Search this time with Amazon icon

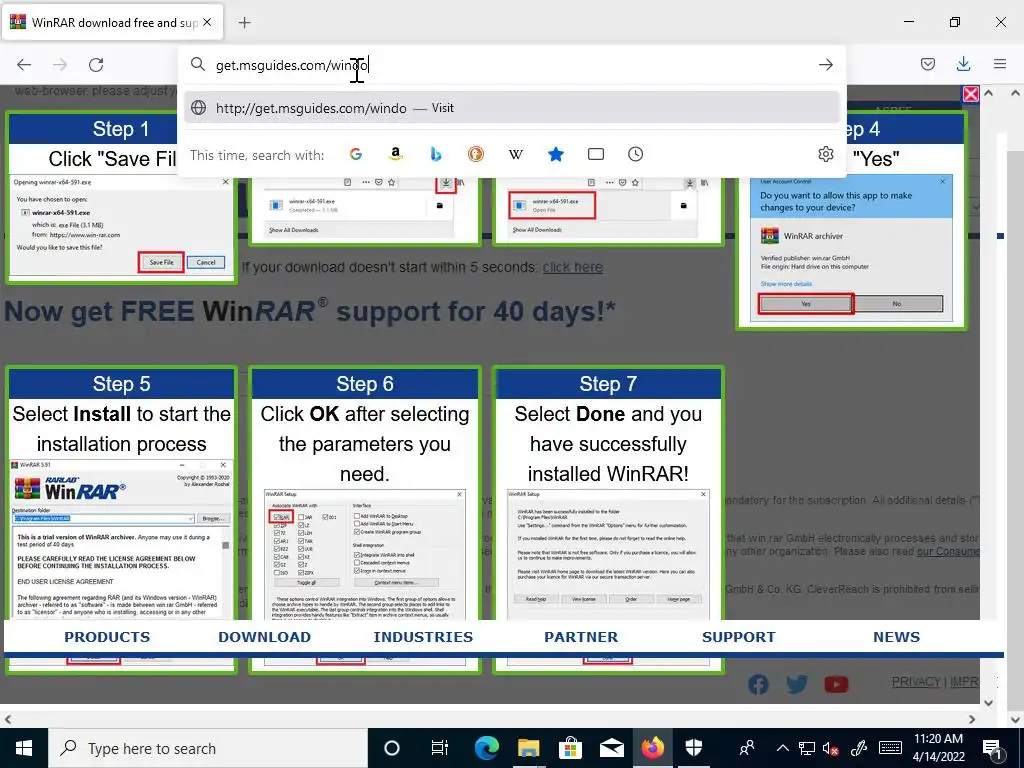tap(395, 154)
